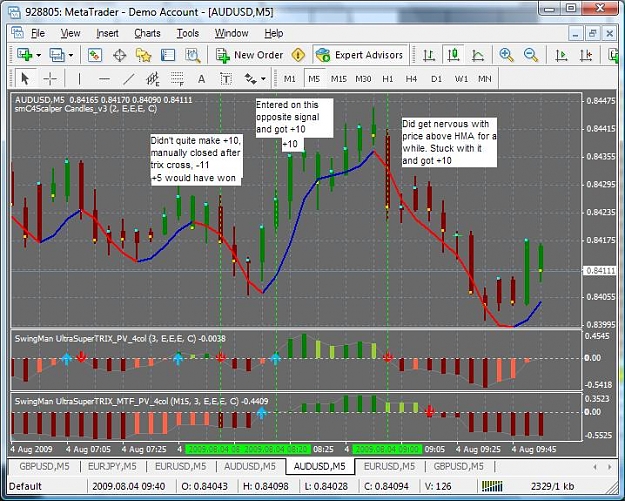Switch to the EURJPY,M5 chart tab

(x=112, y=466)
